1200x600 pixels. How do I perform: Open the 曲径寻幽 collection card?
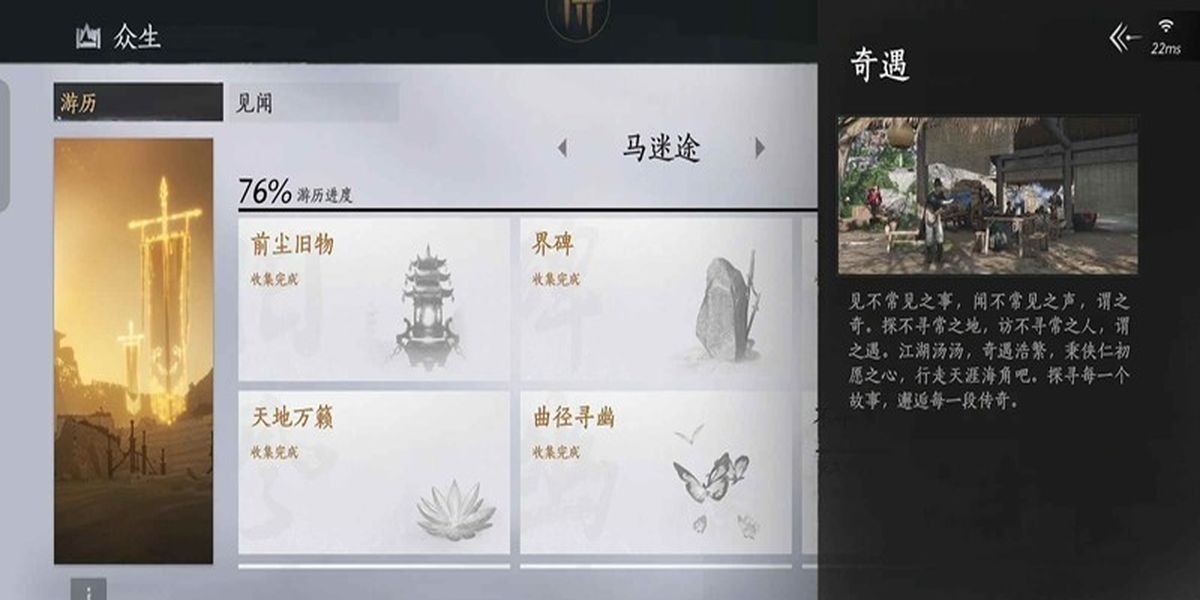click(x=656, y=472)
